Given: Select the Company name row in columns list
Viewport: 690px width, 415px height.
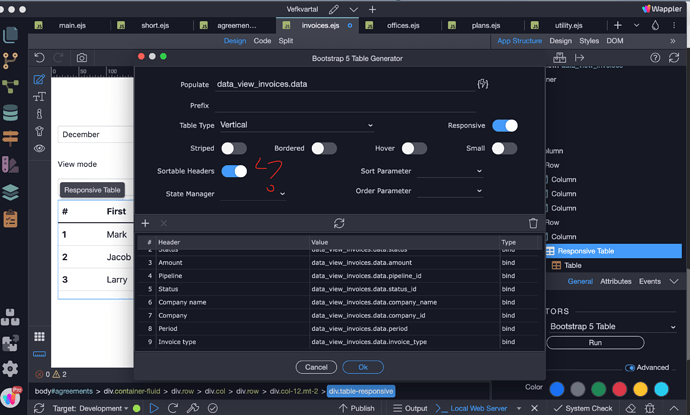Looking at the screenshot, I should click(339, 302).
